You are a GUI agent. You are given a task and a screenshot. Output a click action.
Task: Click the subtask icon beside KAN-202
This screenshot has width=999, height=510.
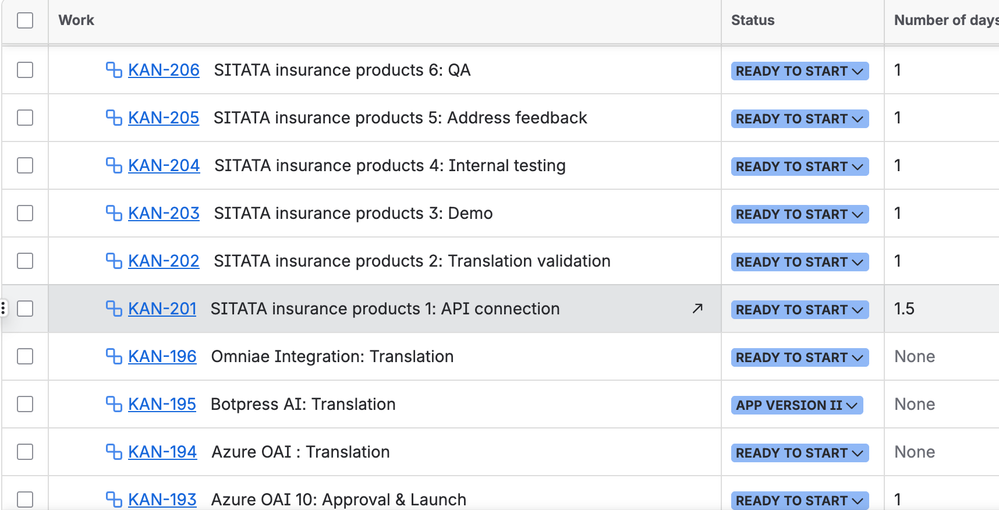point(114,261)
